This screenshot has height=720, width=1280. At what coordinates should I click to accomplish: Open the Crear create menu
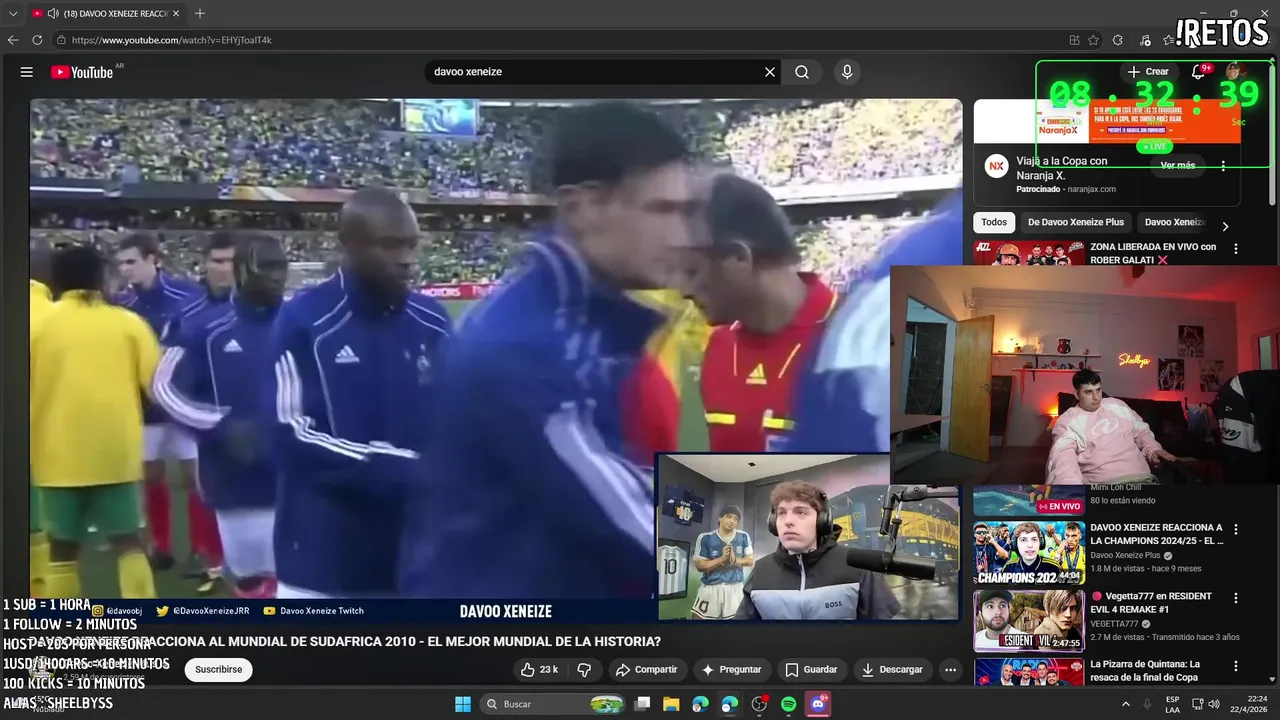[1148, 72]
